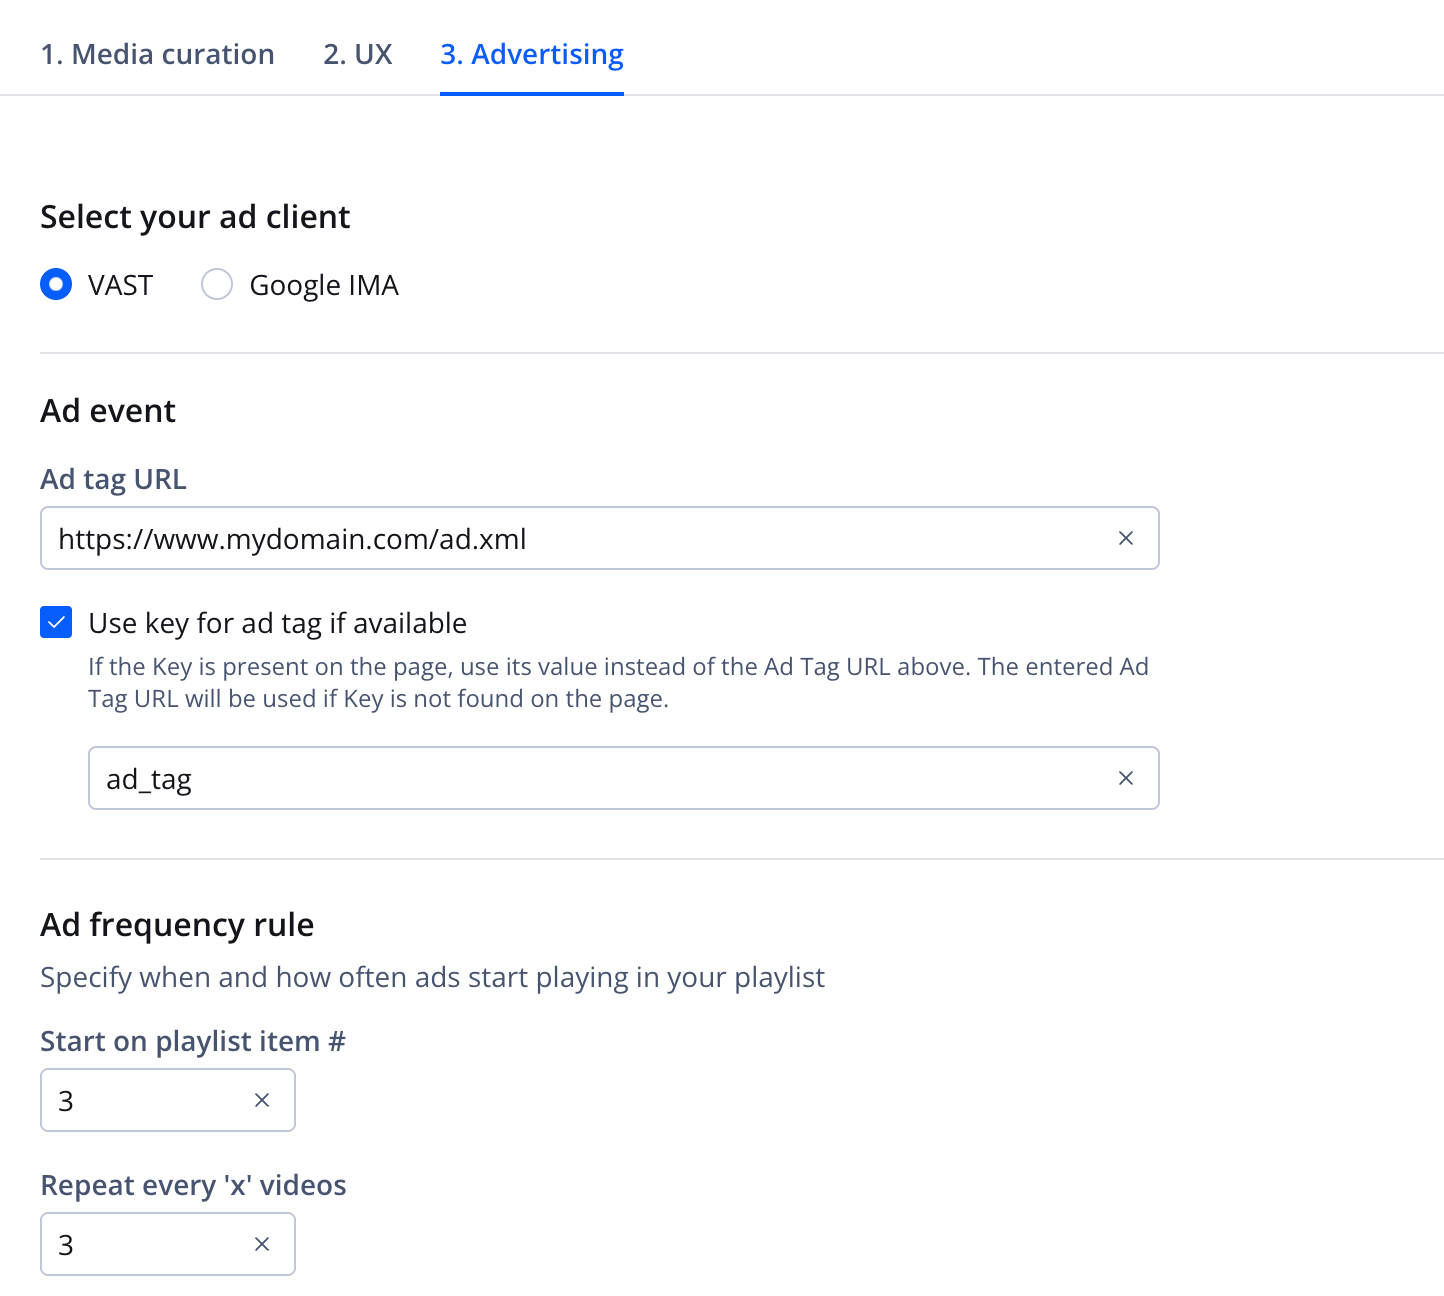1444x1296 pixels.
Task: Clear the ad_tag key field
Action: [x=1125, y=778]
